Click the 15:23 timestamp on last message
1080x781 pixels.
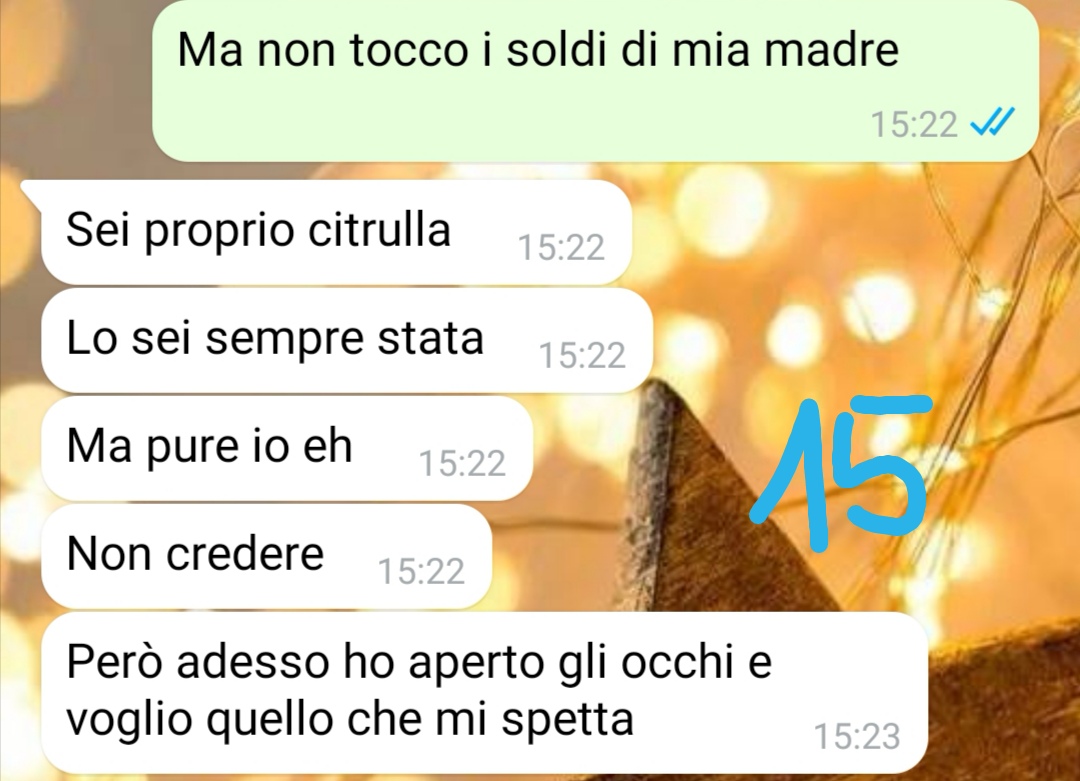857,736
